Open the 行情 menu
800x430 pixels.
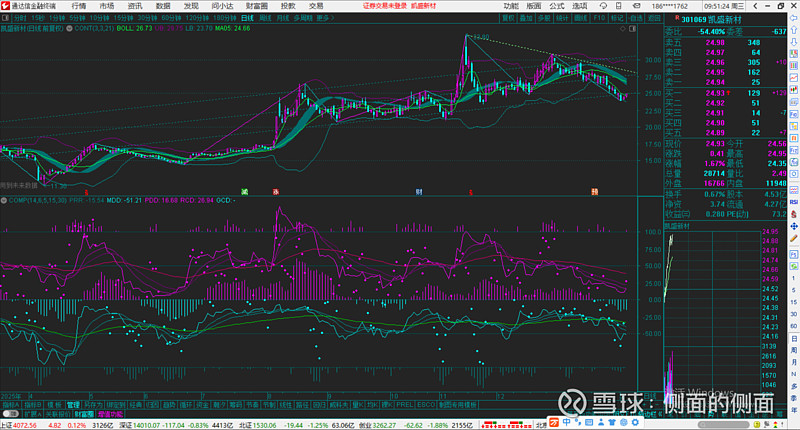tap(79, 6)
